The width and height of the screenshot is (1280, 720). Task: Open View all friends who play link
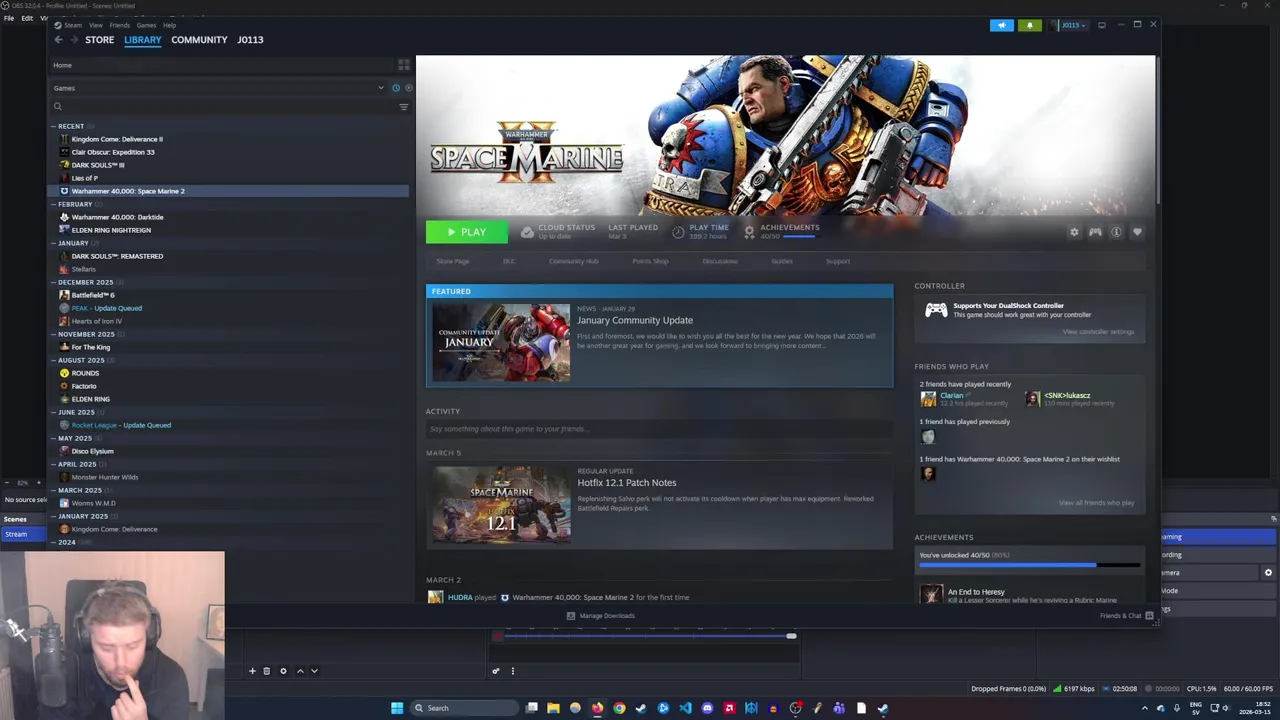tap(1096, 503)
